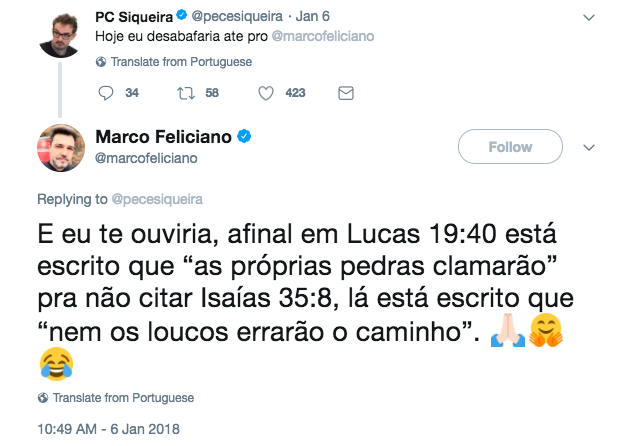Follow Marco Feliciano

click(x=510, y=147)
